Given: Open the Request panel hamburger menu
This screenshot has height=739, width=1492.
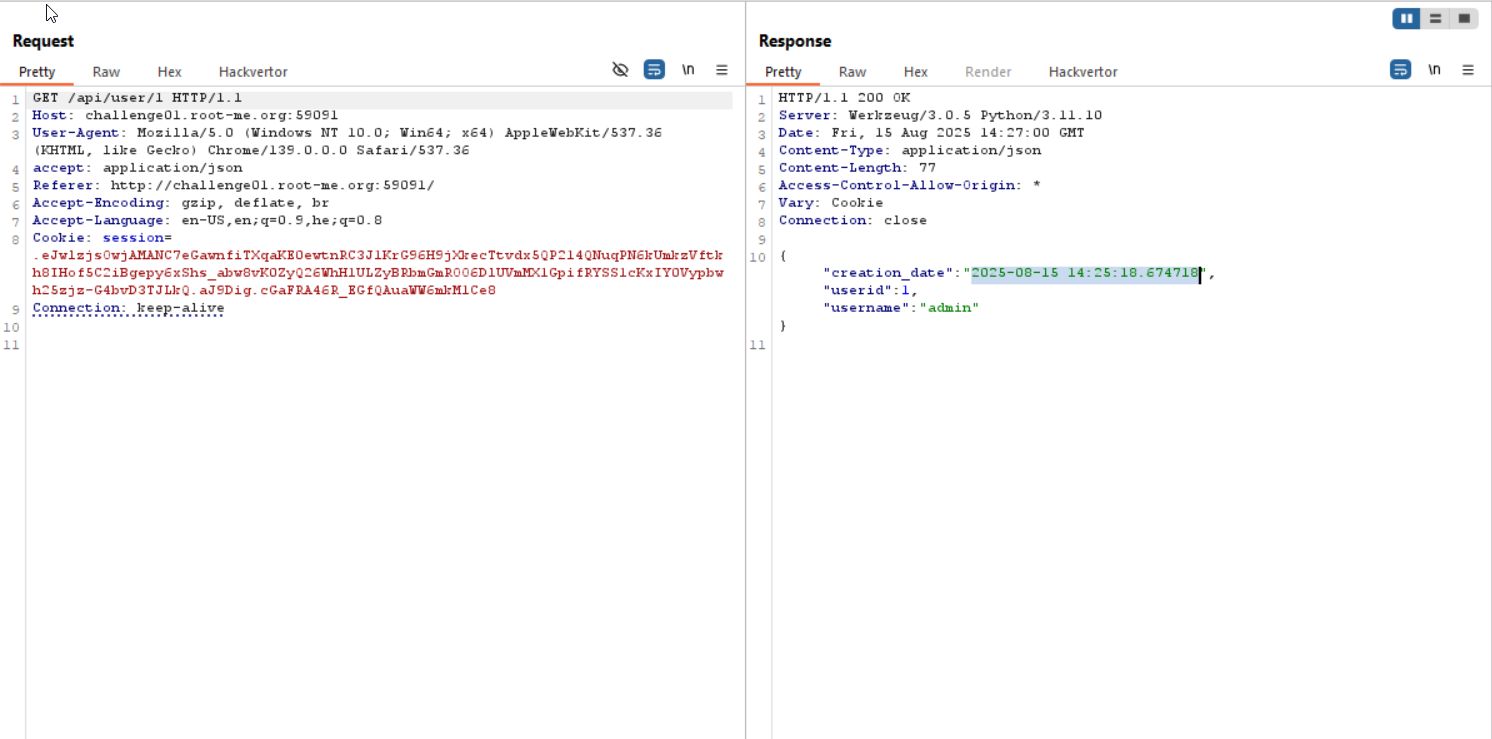Looking at the screenshot, I should pyautogui.click(x=721, y=70).
